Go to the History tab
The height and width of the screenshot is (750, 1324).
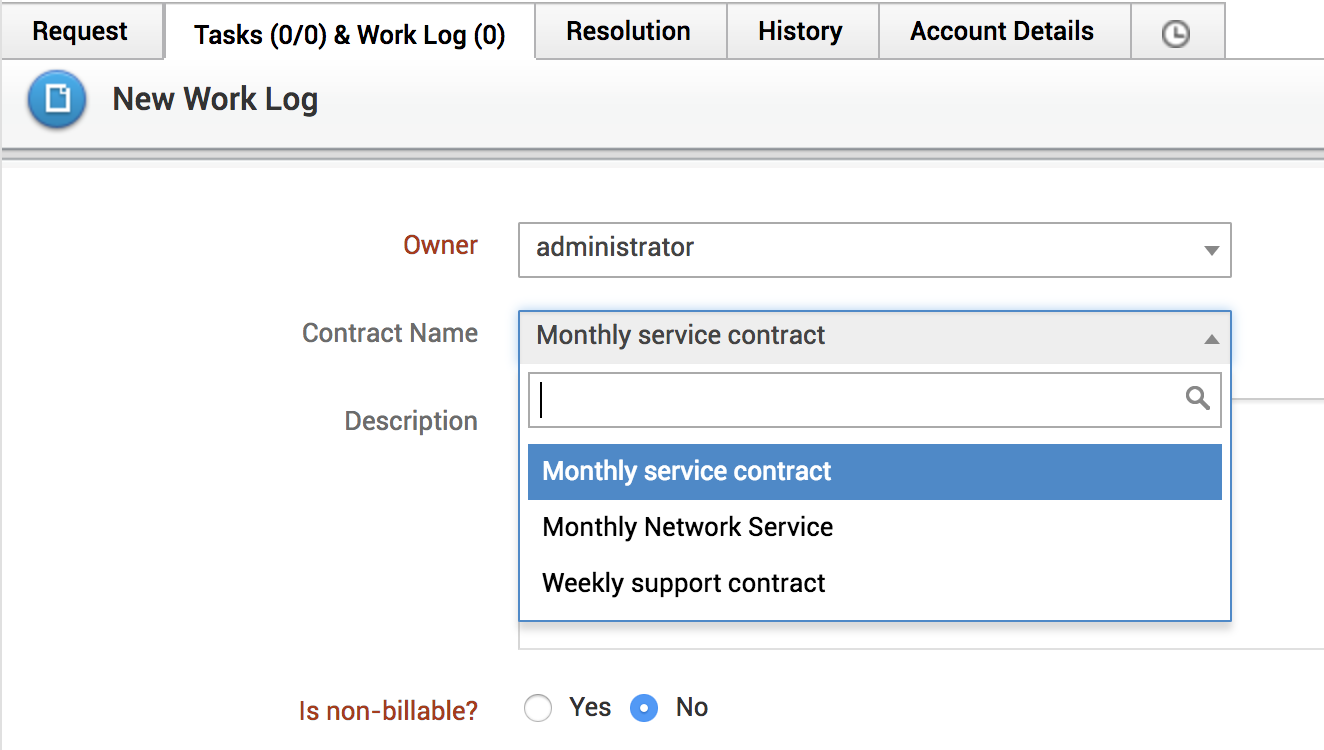point(800,32)
